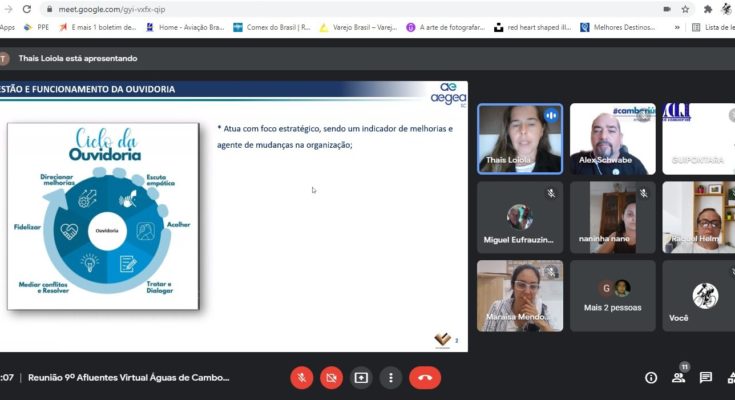Screen dimensions: 735x400
Task: Select Alex Schwabe's video tile
Action: (612, 139)
